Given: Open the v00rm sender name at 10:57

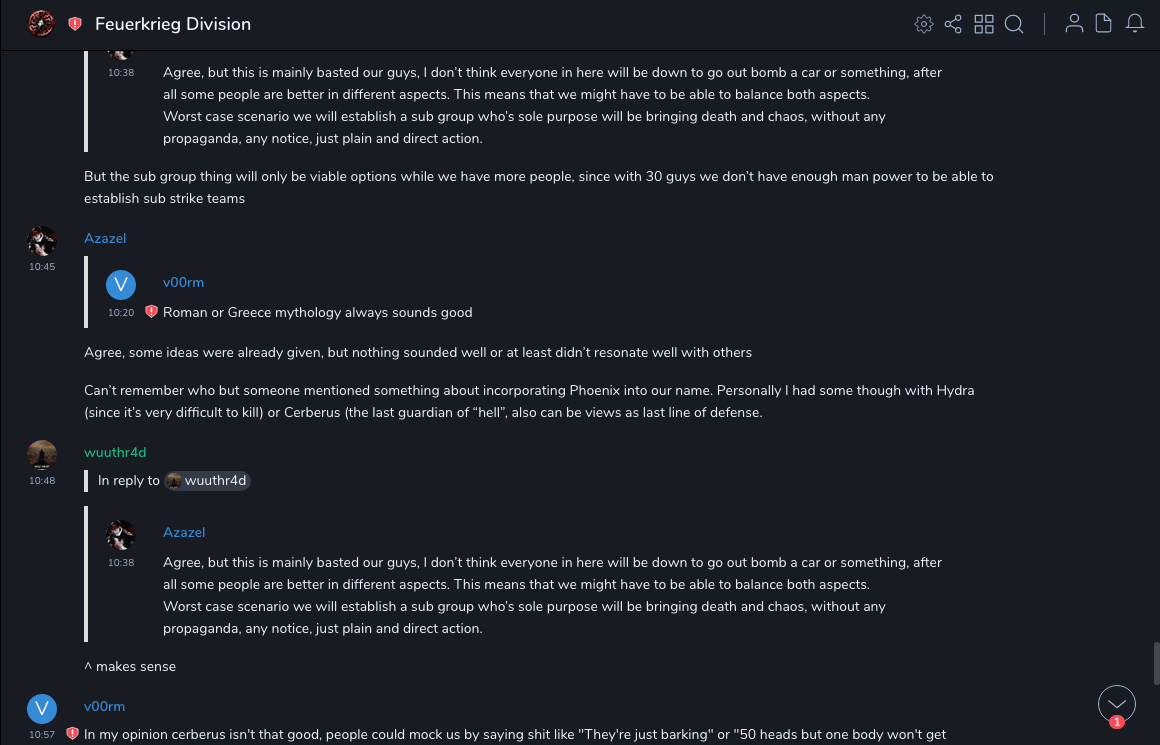Looking at the screenshot, I should pos(104,706).
